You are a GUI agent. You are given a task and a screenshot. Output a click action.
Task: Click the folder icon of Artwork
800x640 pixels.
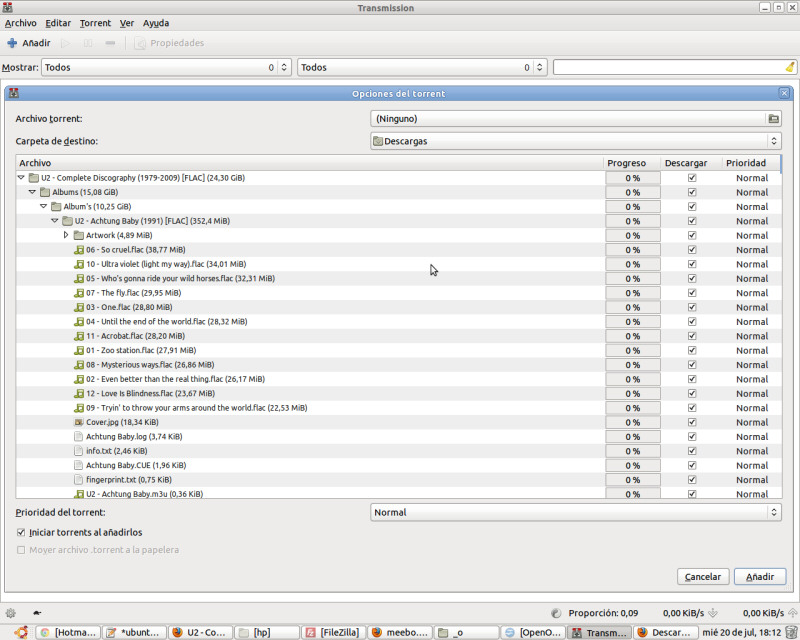click(79, 235)
